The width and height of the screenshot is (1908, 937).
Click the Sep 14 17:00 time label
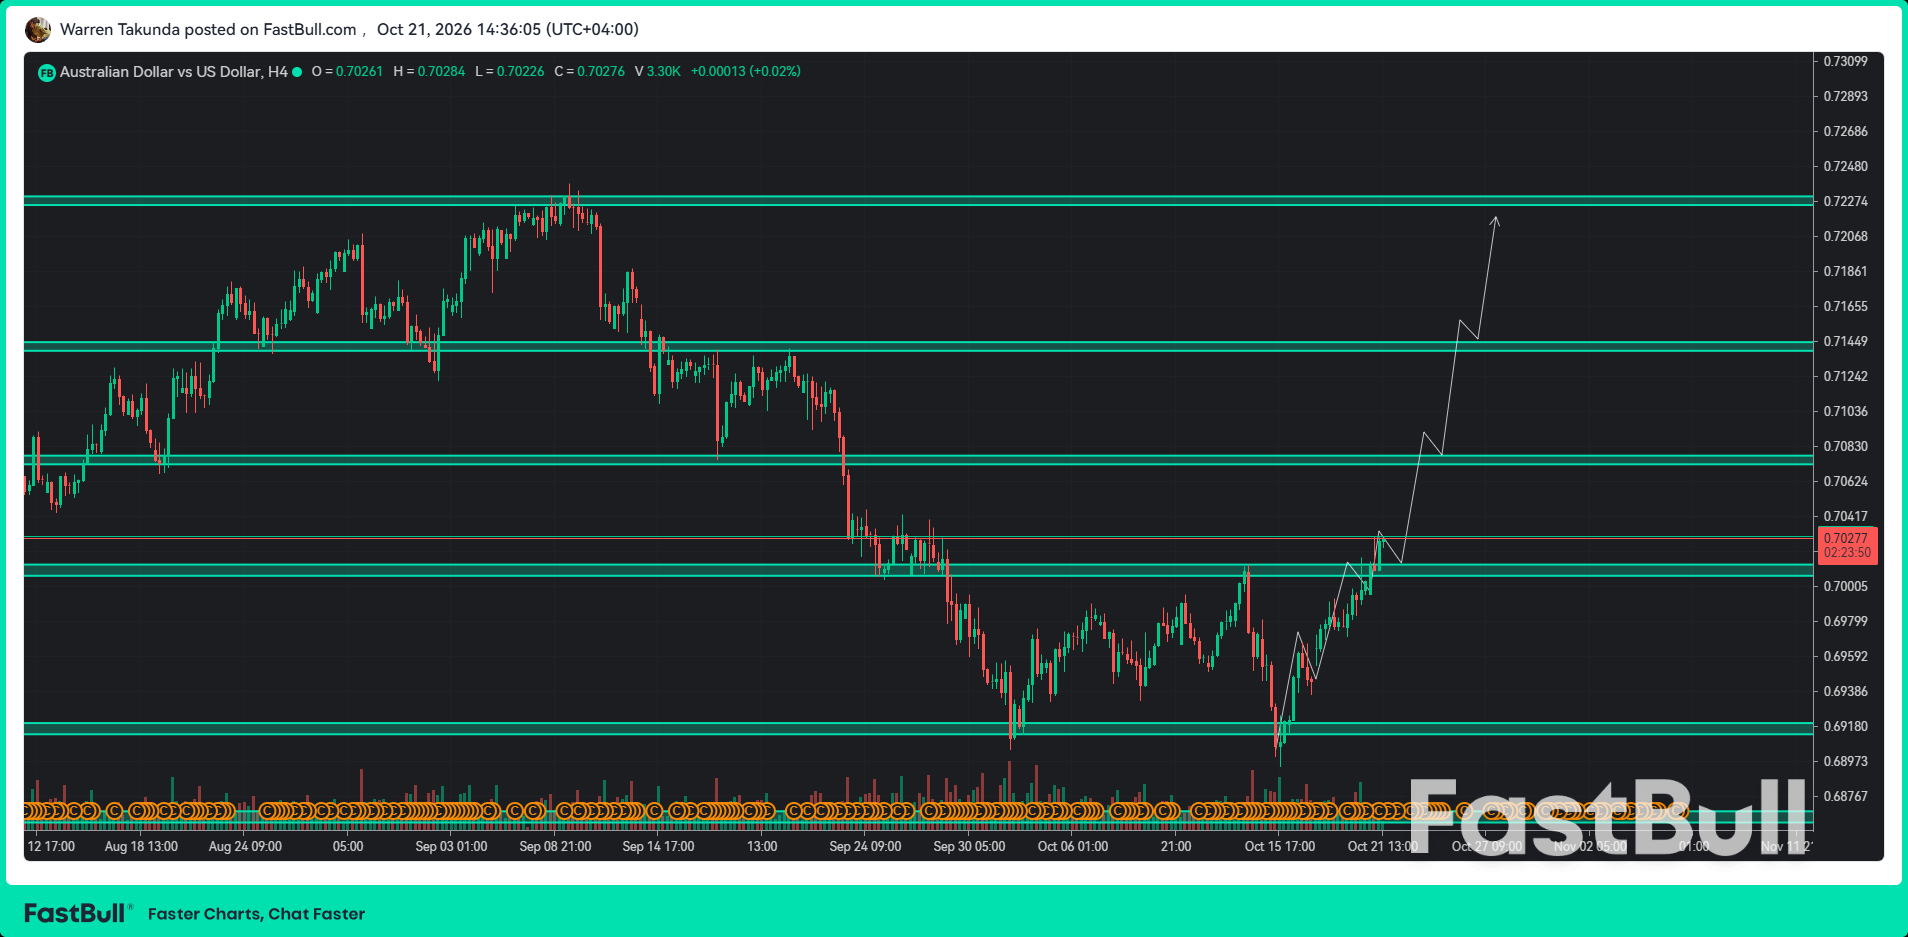tap(658, 846)
